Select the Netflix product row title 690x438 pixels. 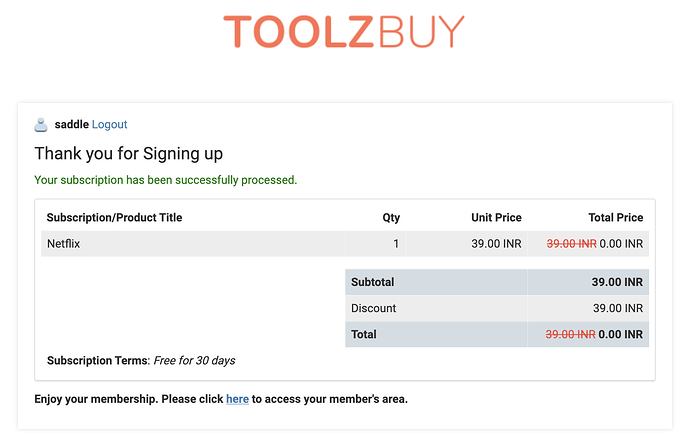tap(63, 244)
